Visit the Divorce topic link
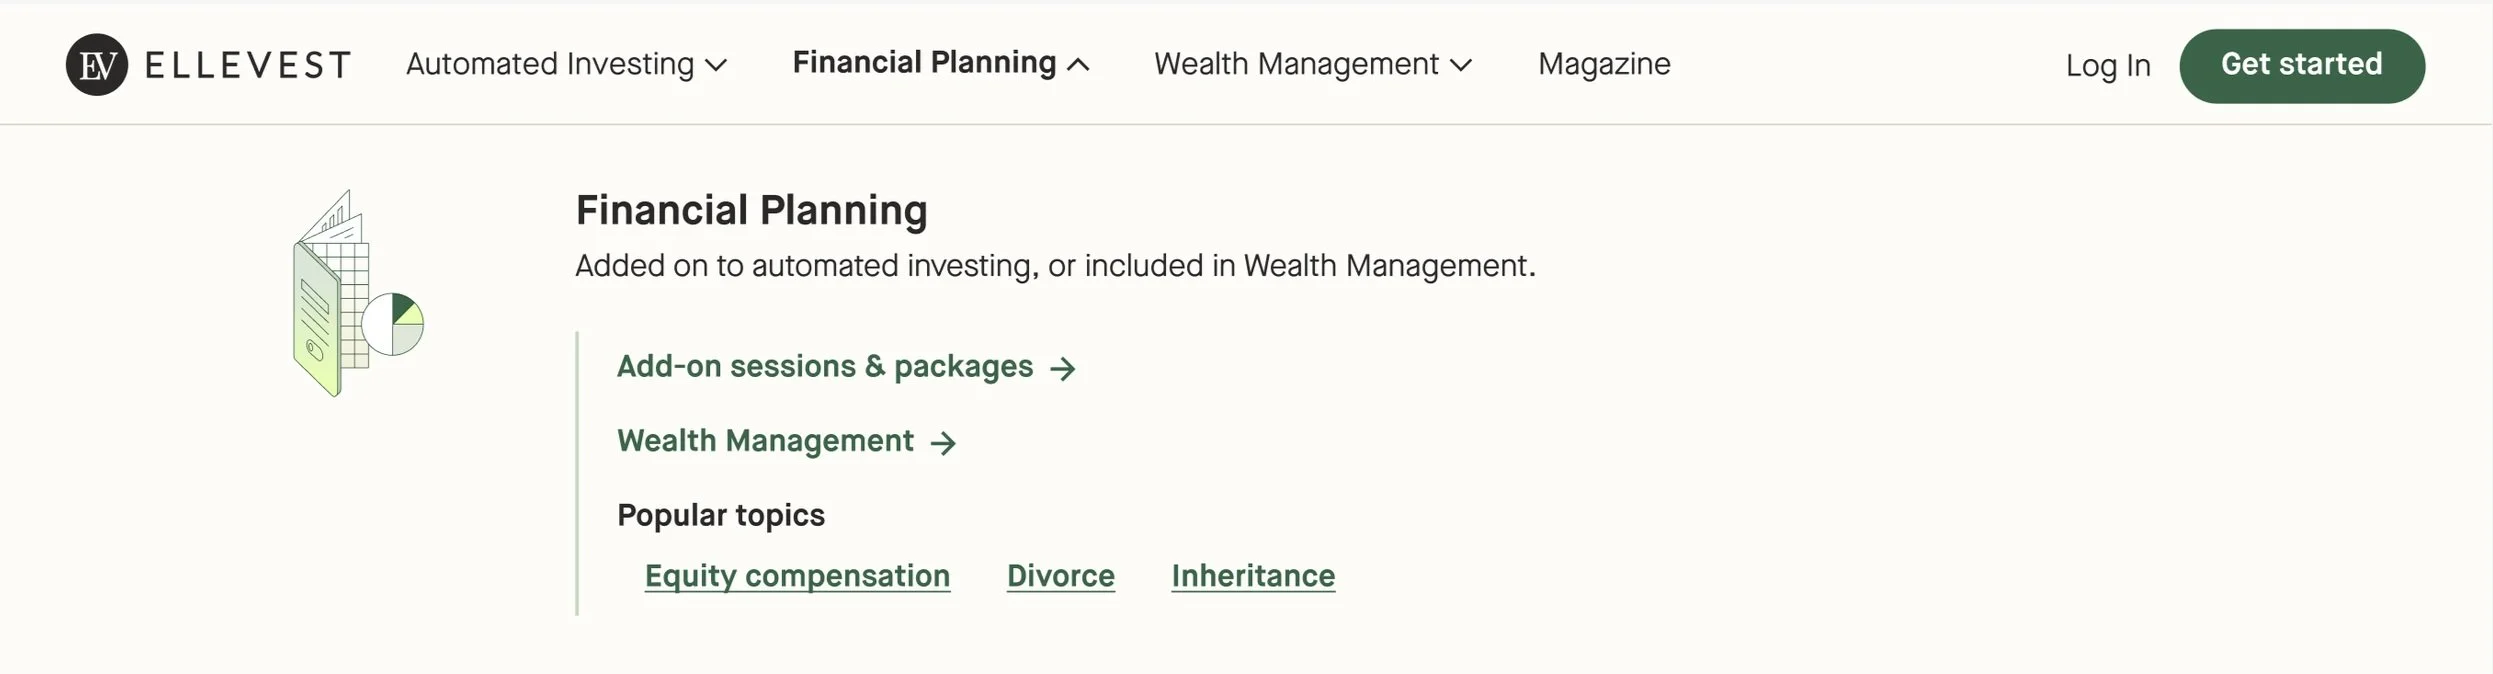Viewport: 2493px width, 674px height. click(x=1060, y=576)
